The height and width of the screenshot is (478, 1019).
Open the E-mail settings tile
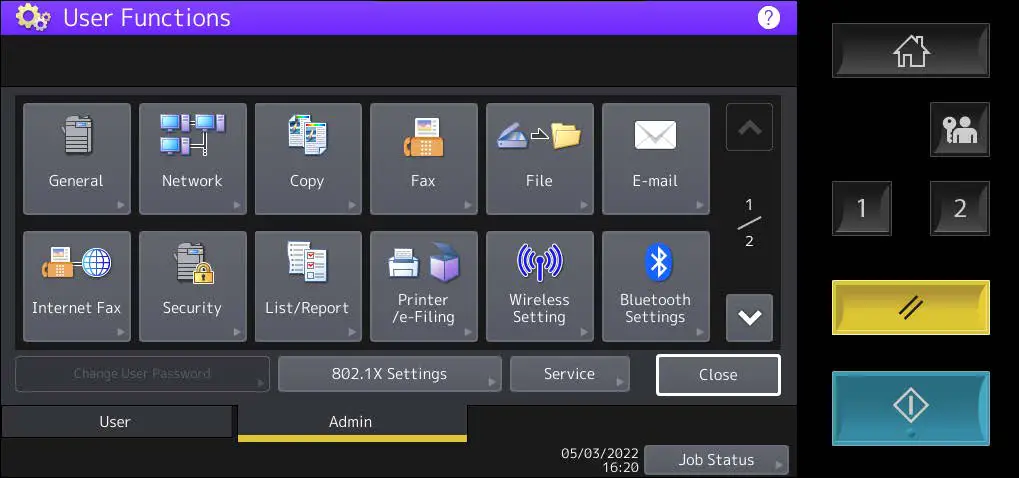click(656, 158)
